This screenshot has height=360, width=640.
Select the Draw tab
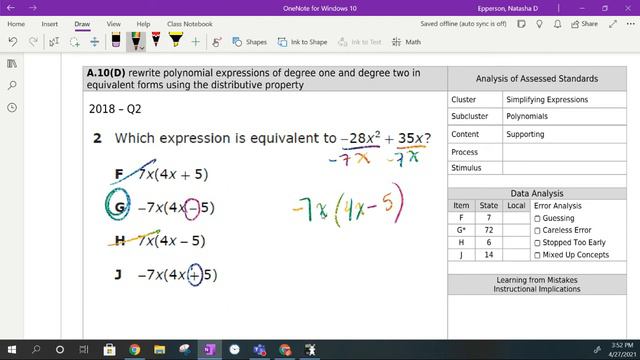(82, 24)
